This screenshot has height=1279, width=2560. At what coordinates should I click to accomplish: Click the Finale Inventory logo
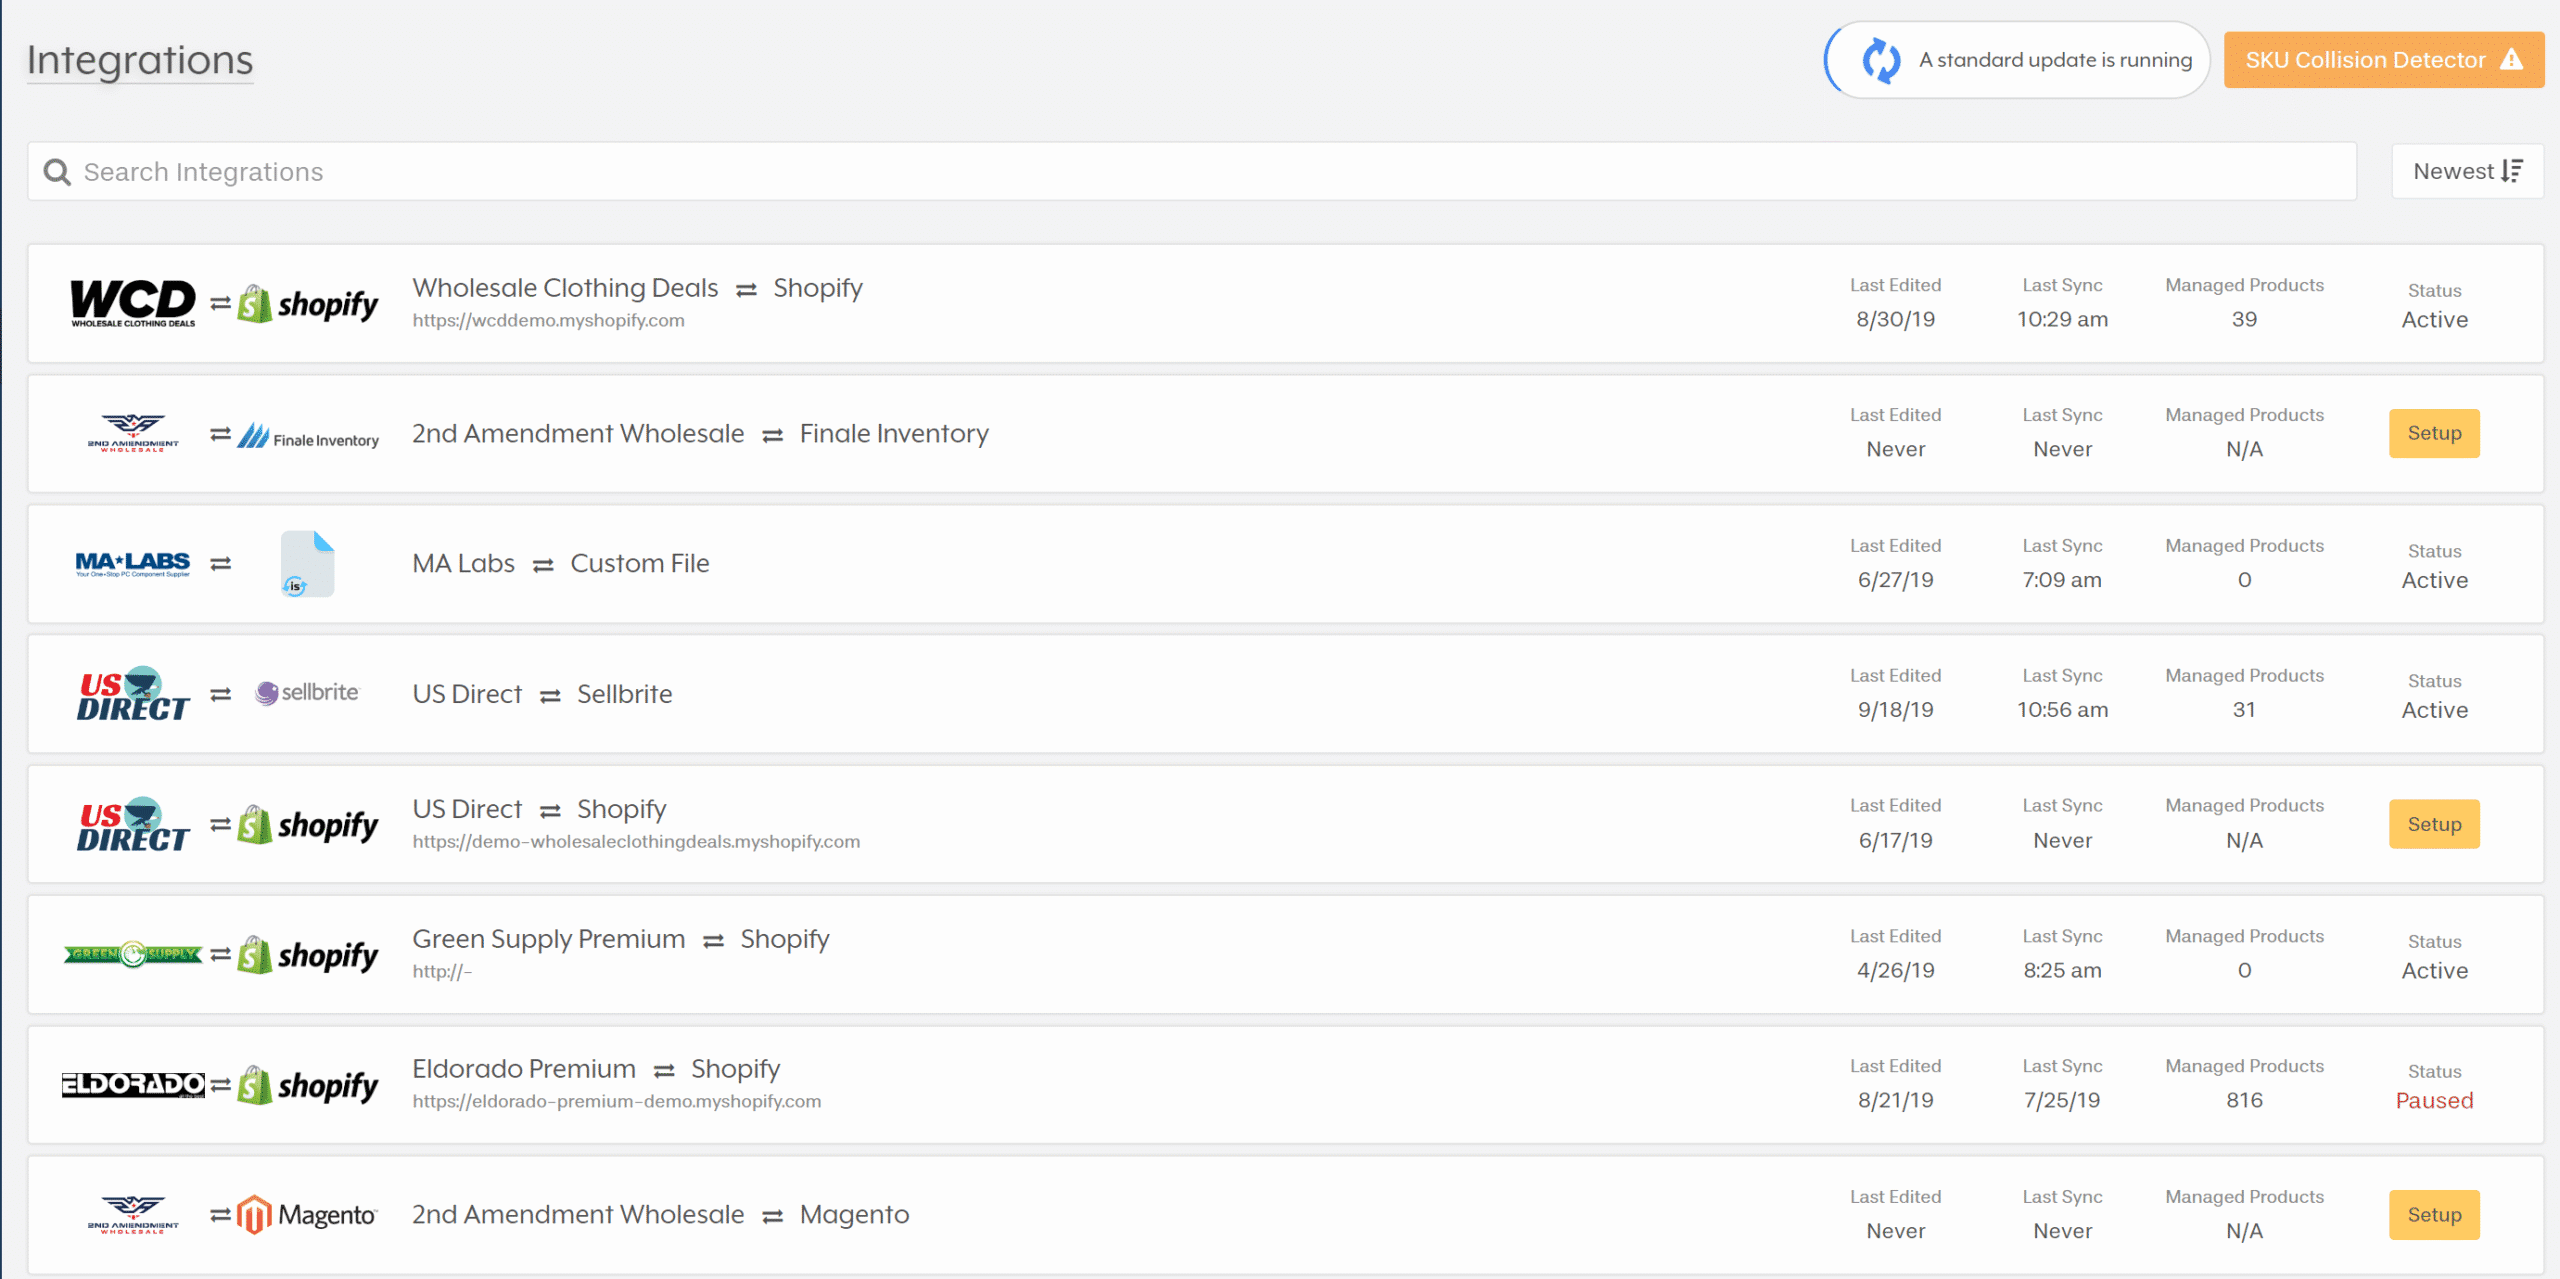click(308, 437)
